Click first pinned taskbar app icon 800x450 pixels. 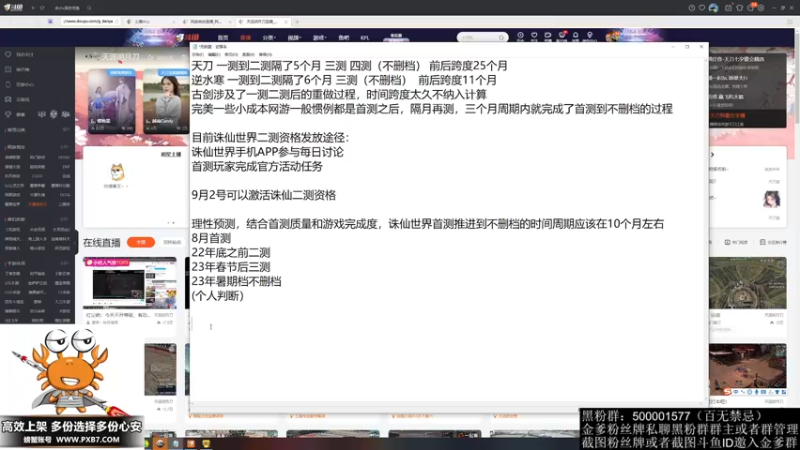click(x=160, y=444)
